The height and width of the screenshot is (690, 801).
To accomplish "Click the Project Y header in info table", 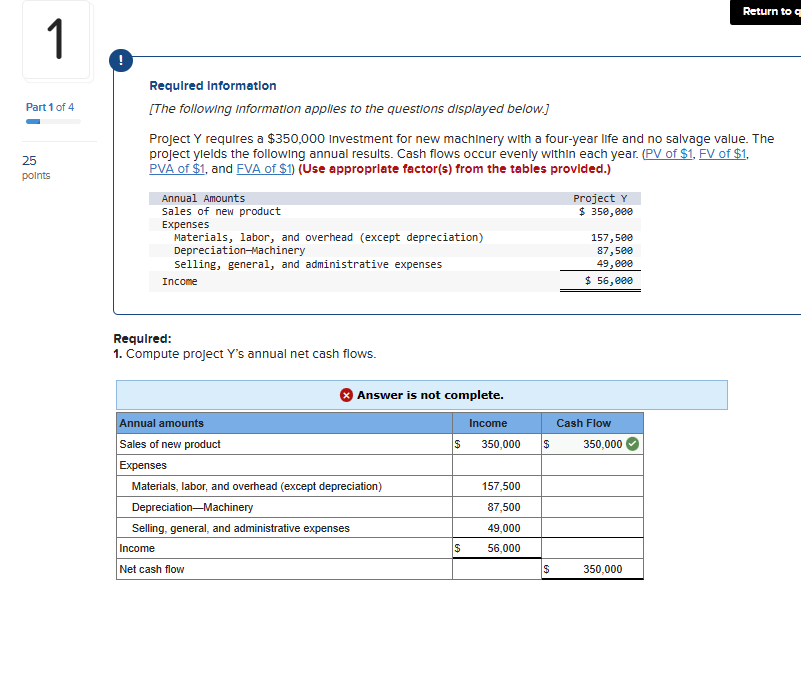I will (x=600, y=198).
